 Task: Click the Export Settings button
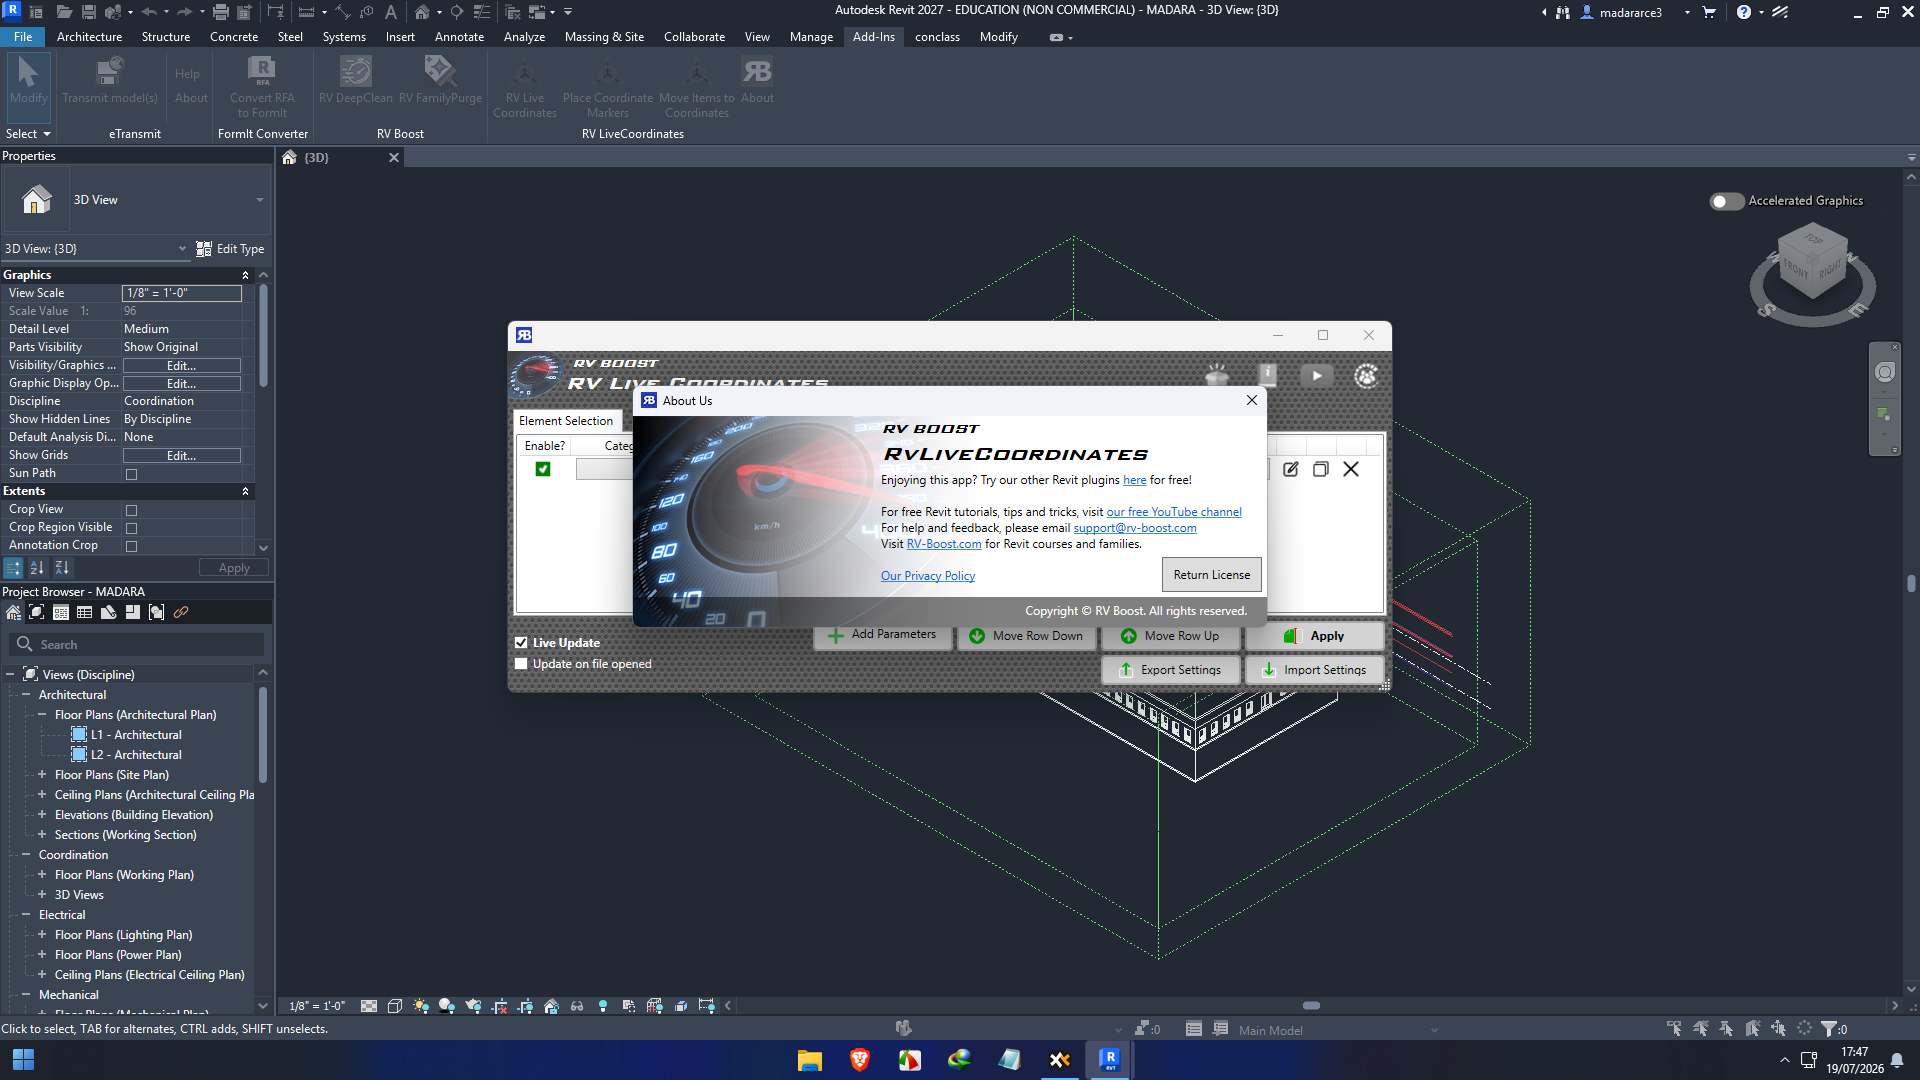pyautogui.click(x=1171, y=670)
